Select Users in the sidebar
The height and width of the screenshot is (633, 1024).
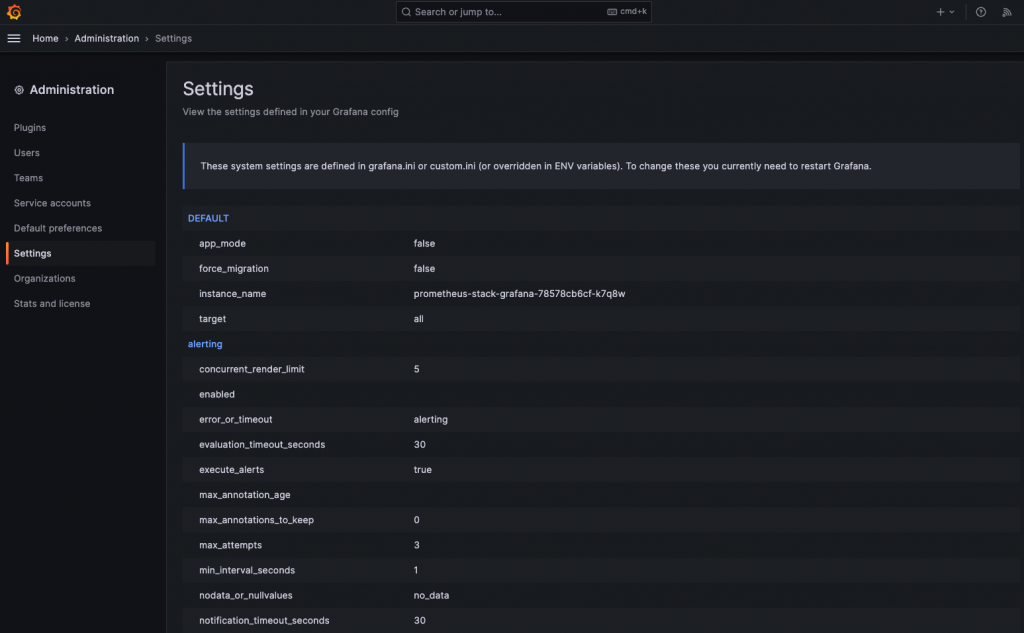(27, 153)
